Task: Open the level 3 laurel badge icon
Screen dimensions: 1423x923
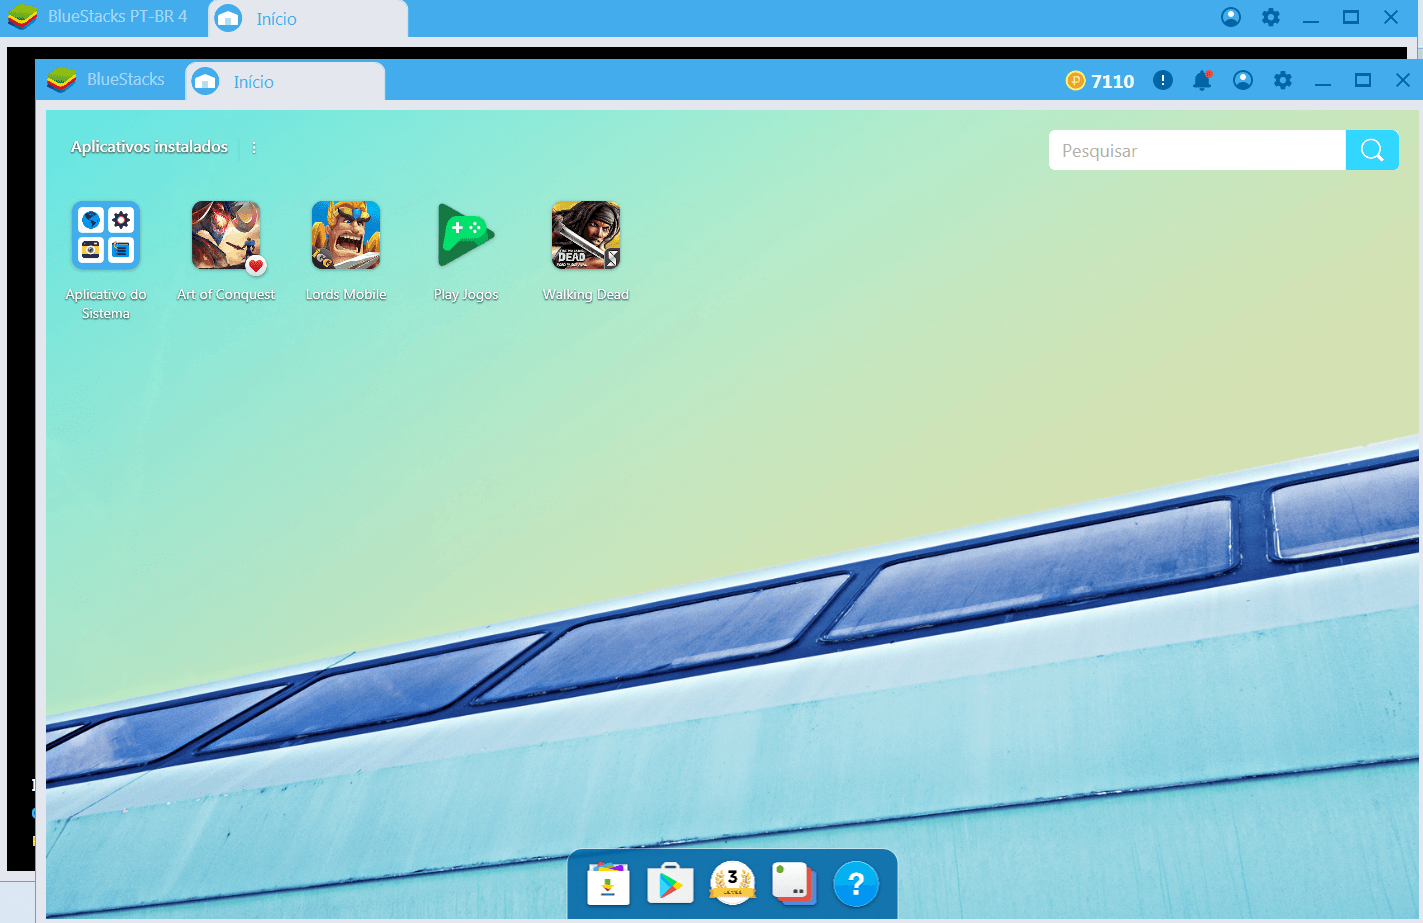Action: click(732, 883)
